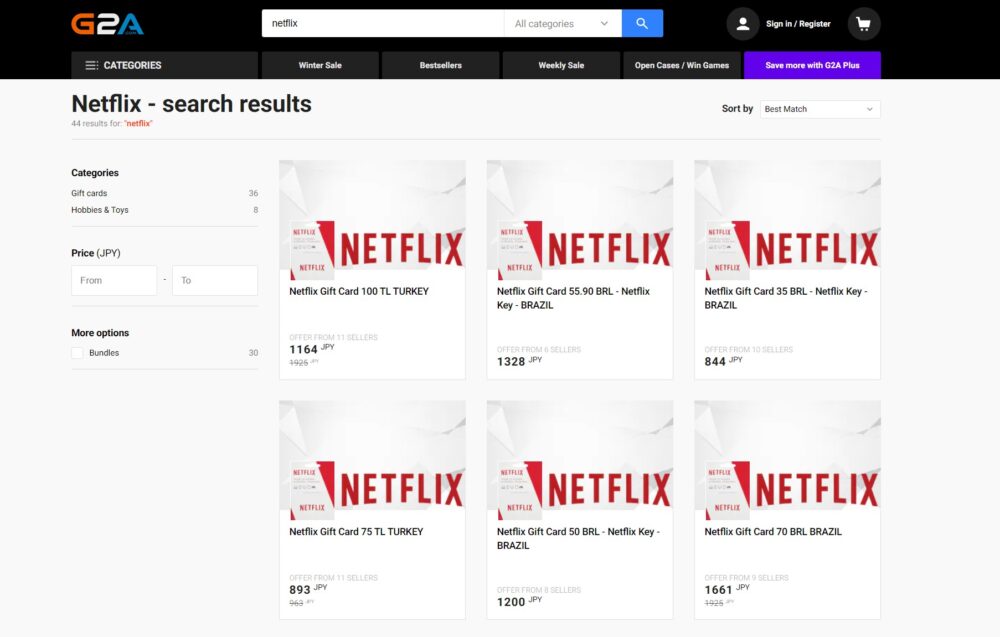Click the 893 JPY price
The image size is (1000, 637).
(x=308, y=589)
